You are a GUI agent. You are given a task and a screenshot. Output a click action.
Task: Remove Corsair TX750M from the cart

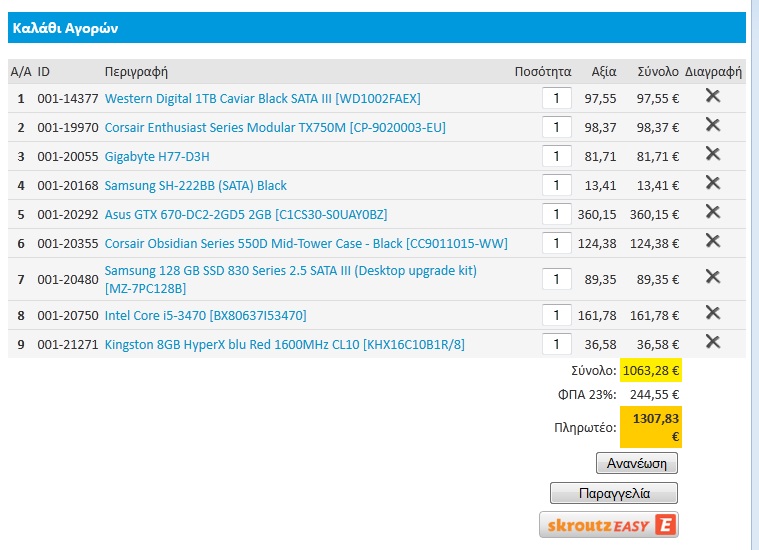coord(713,125)
